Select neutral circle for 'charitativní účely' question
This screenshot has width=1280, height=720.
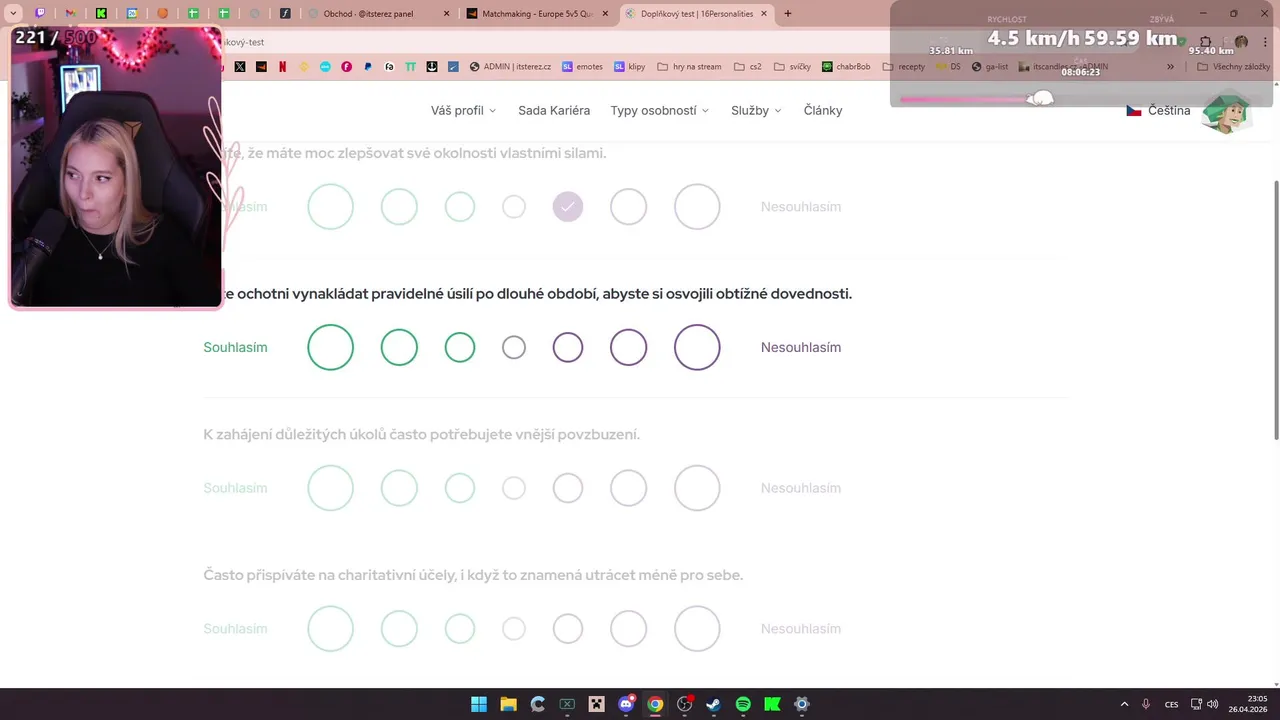(x=514, y=629)
